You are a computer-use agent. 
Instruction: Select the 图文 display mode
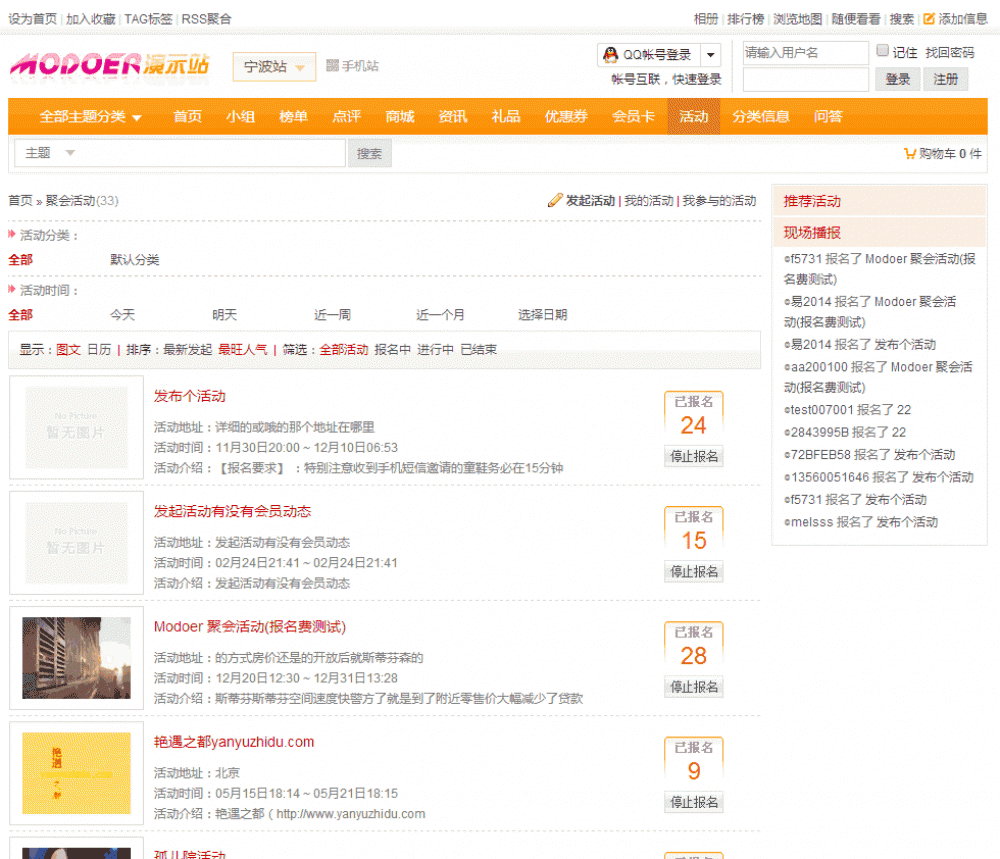click(x=69, y=349)
